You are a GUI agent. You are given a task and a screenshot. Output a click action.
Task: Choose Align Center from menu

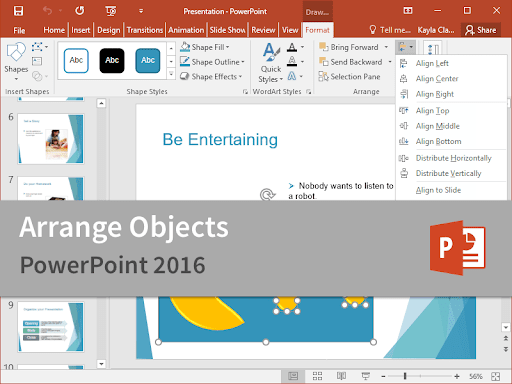(451, 79)
